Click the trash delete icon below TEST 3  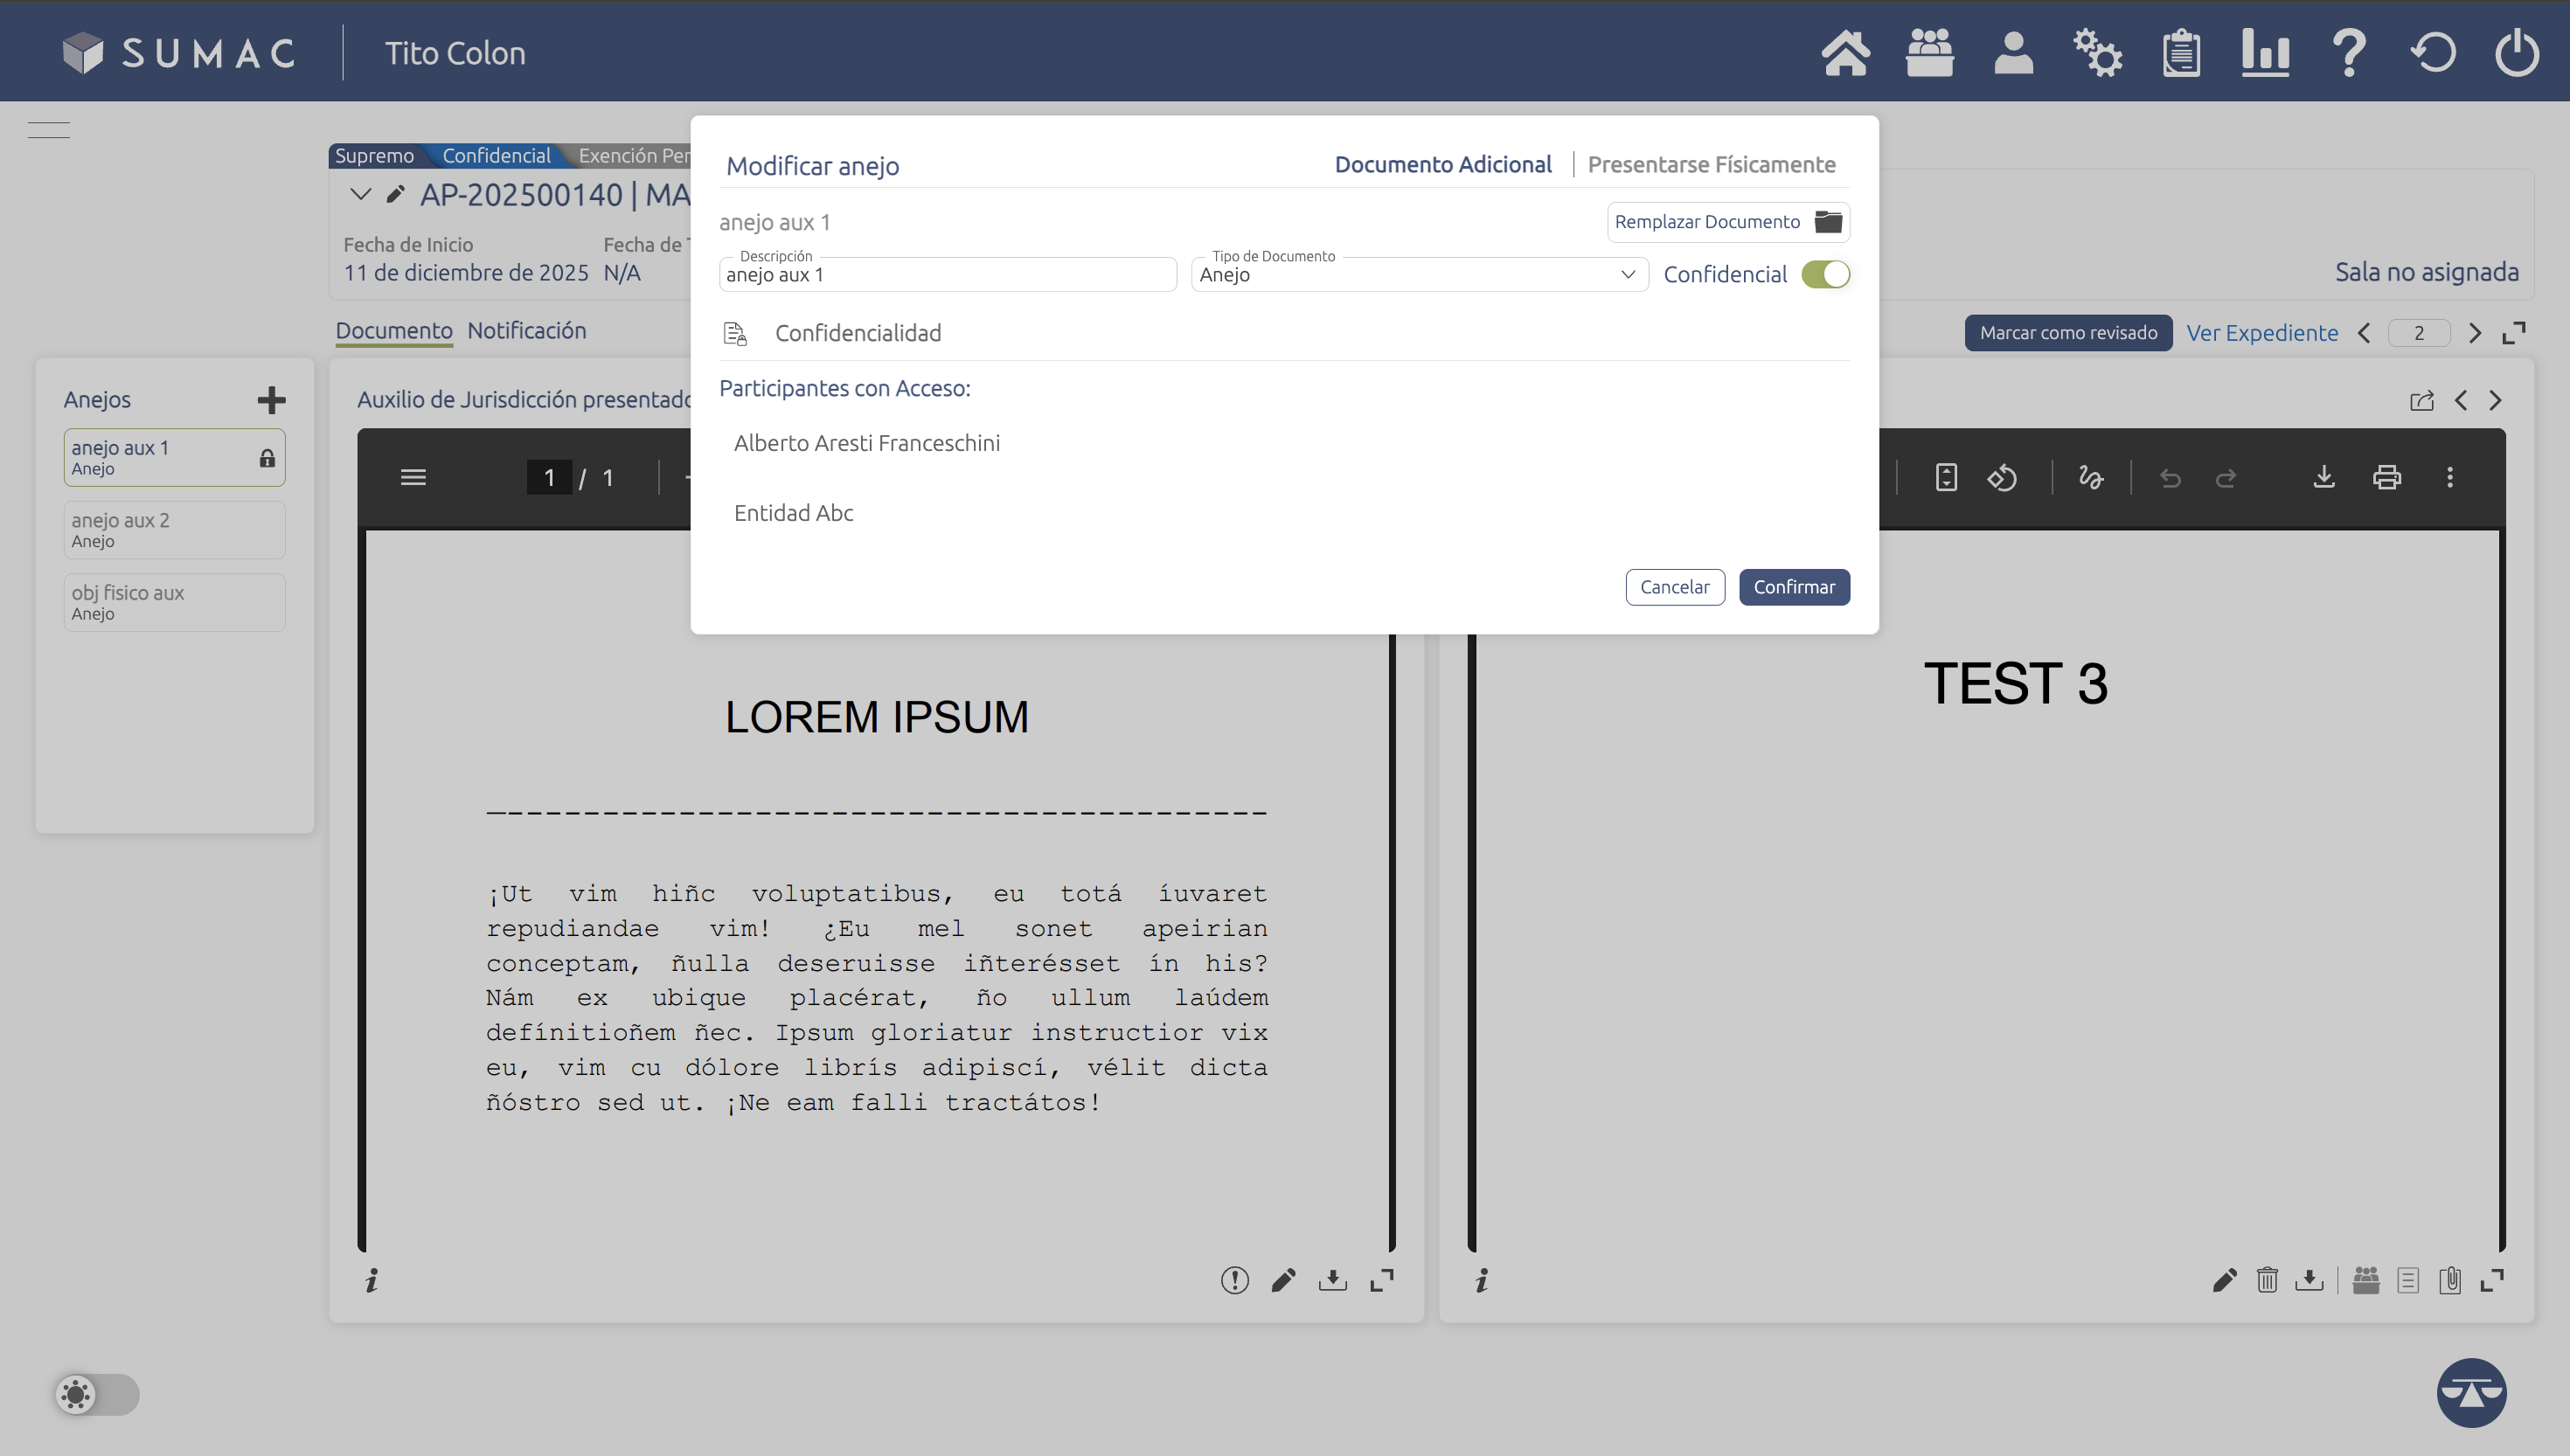2267,1280
